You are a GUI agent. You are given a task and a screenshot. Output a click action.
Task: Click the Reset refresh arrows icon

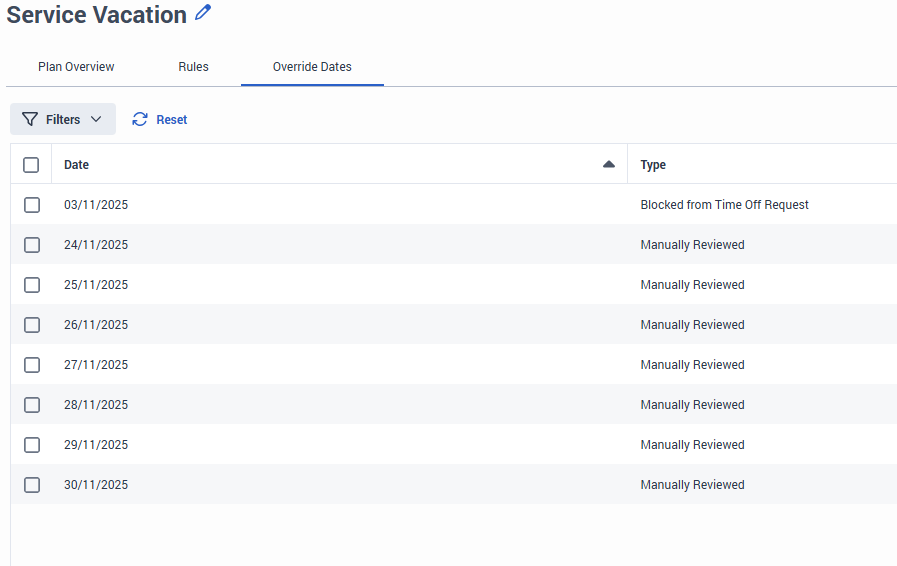[140, 119]
